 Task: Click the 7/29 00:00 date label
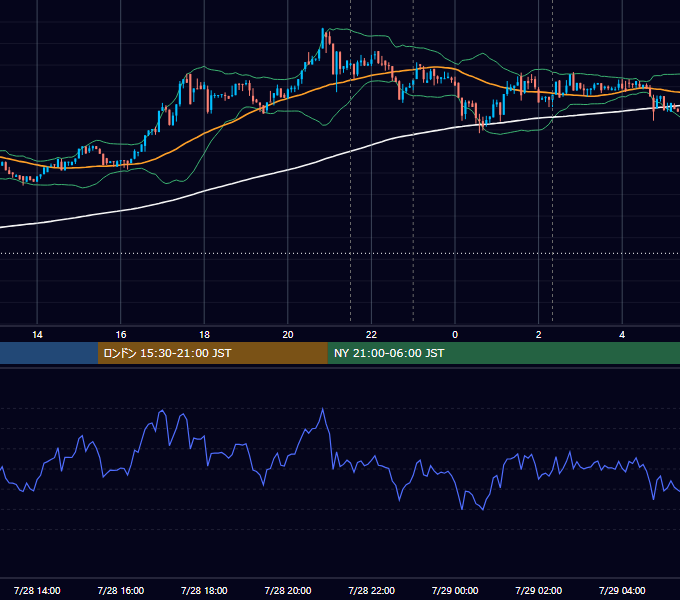coord(455,590)
